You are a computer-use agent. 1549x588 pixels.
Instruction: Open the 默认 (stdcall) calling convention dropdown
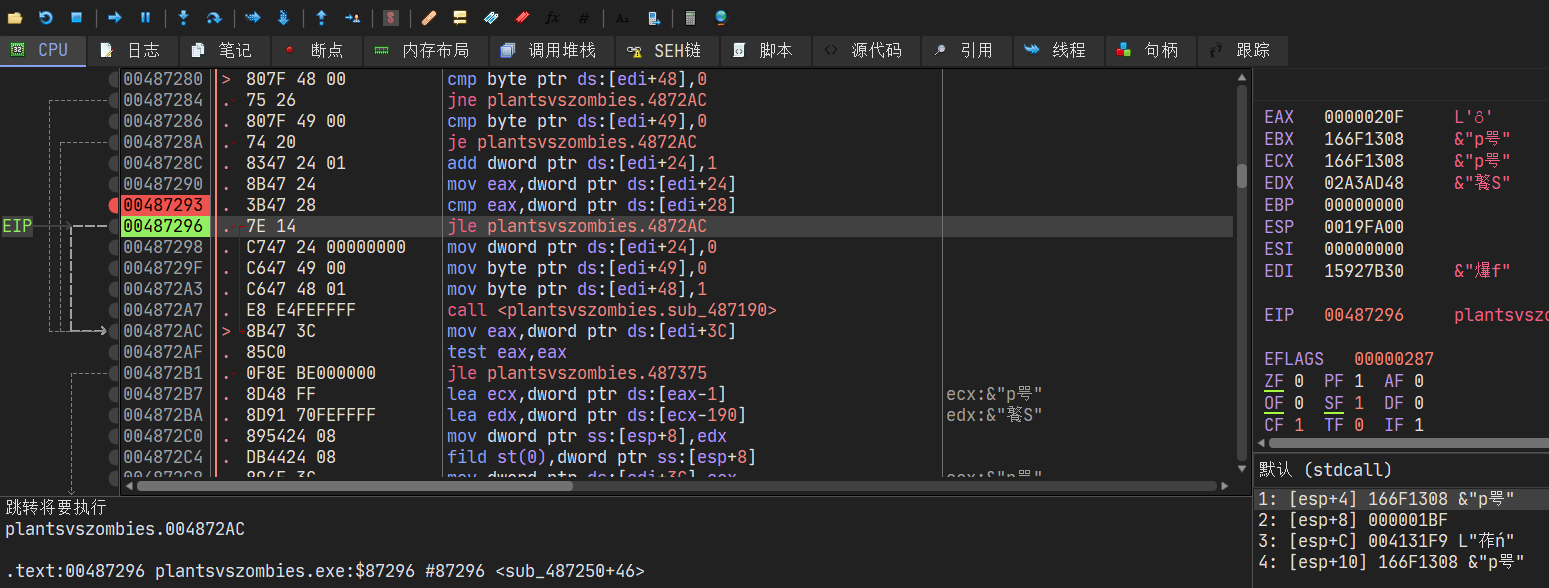tap(1400, 469)
